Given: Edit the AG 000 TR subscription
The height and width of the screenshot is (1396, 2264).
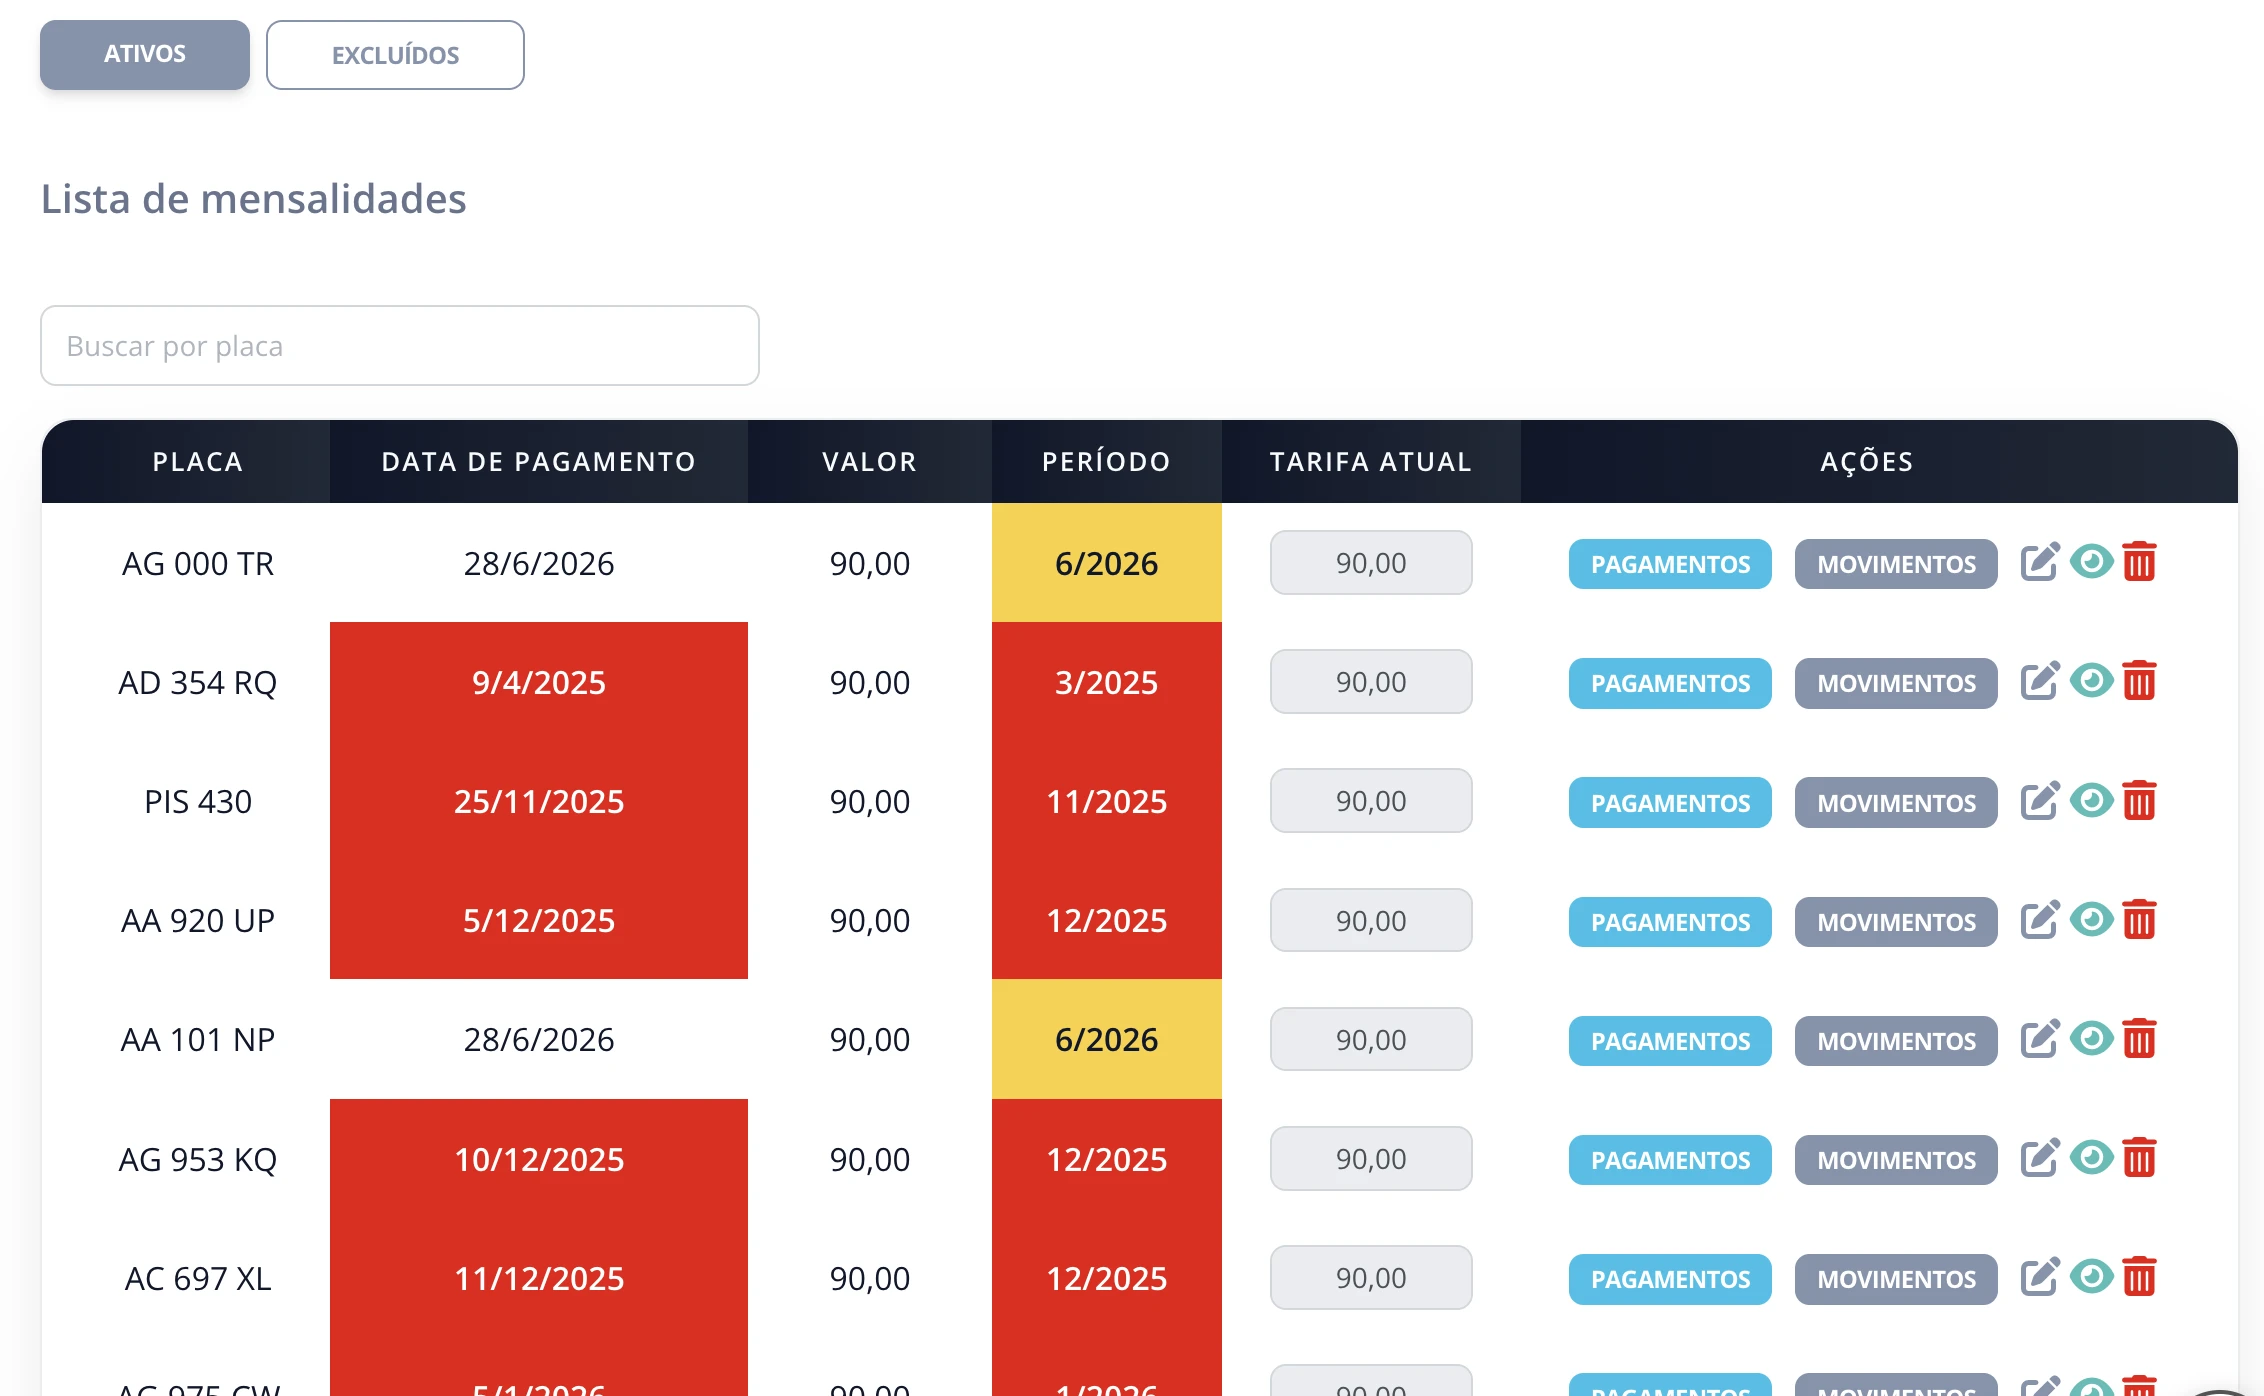Looking at the screenshot, I should tap(2040, 562).
